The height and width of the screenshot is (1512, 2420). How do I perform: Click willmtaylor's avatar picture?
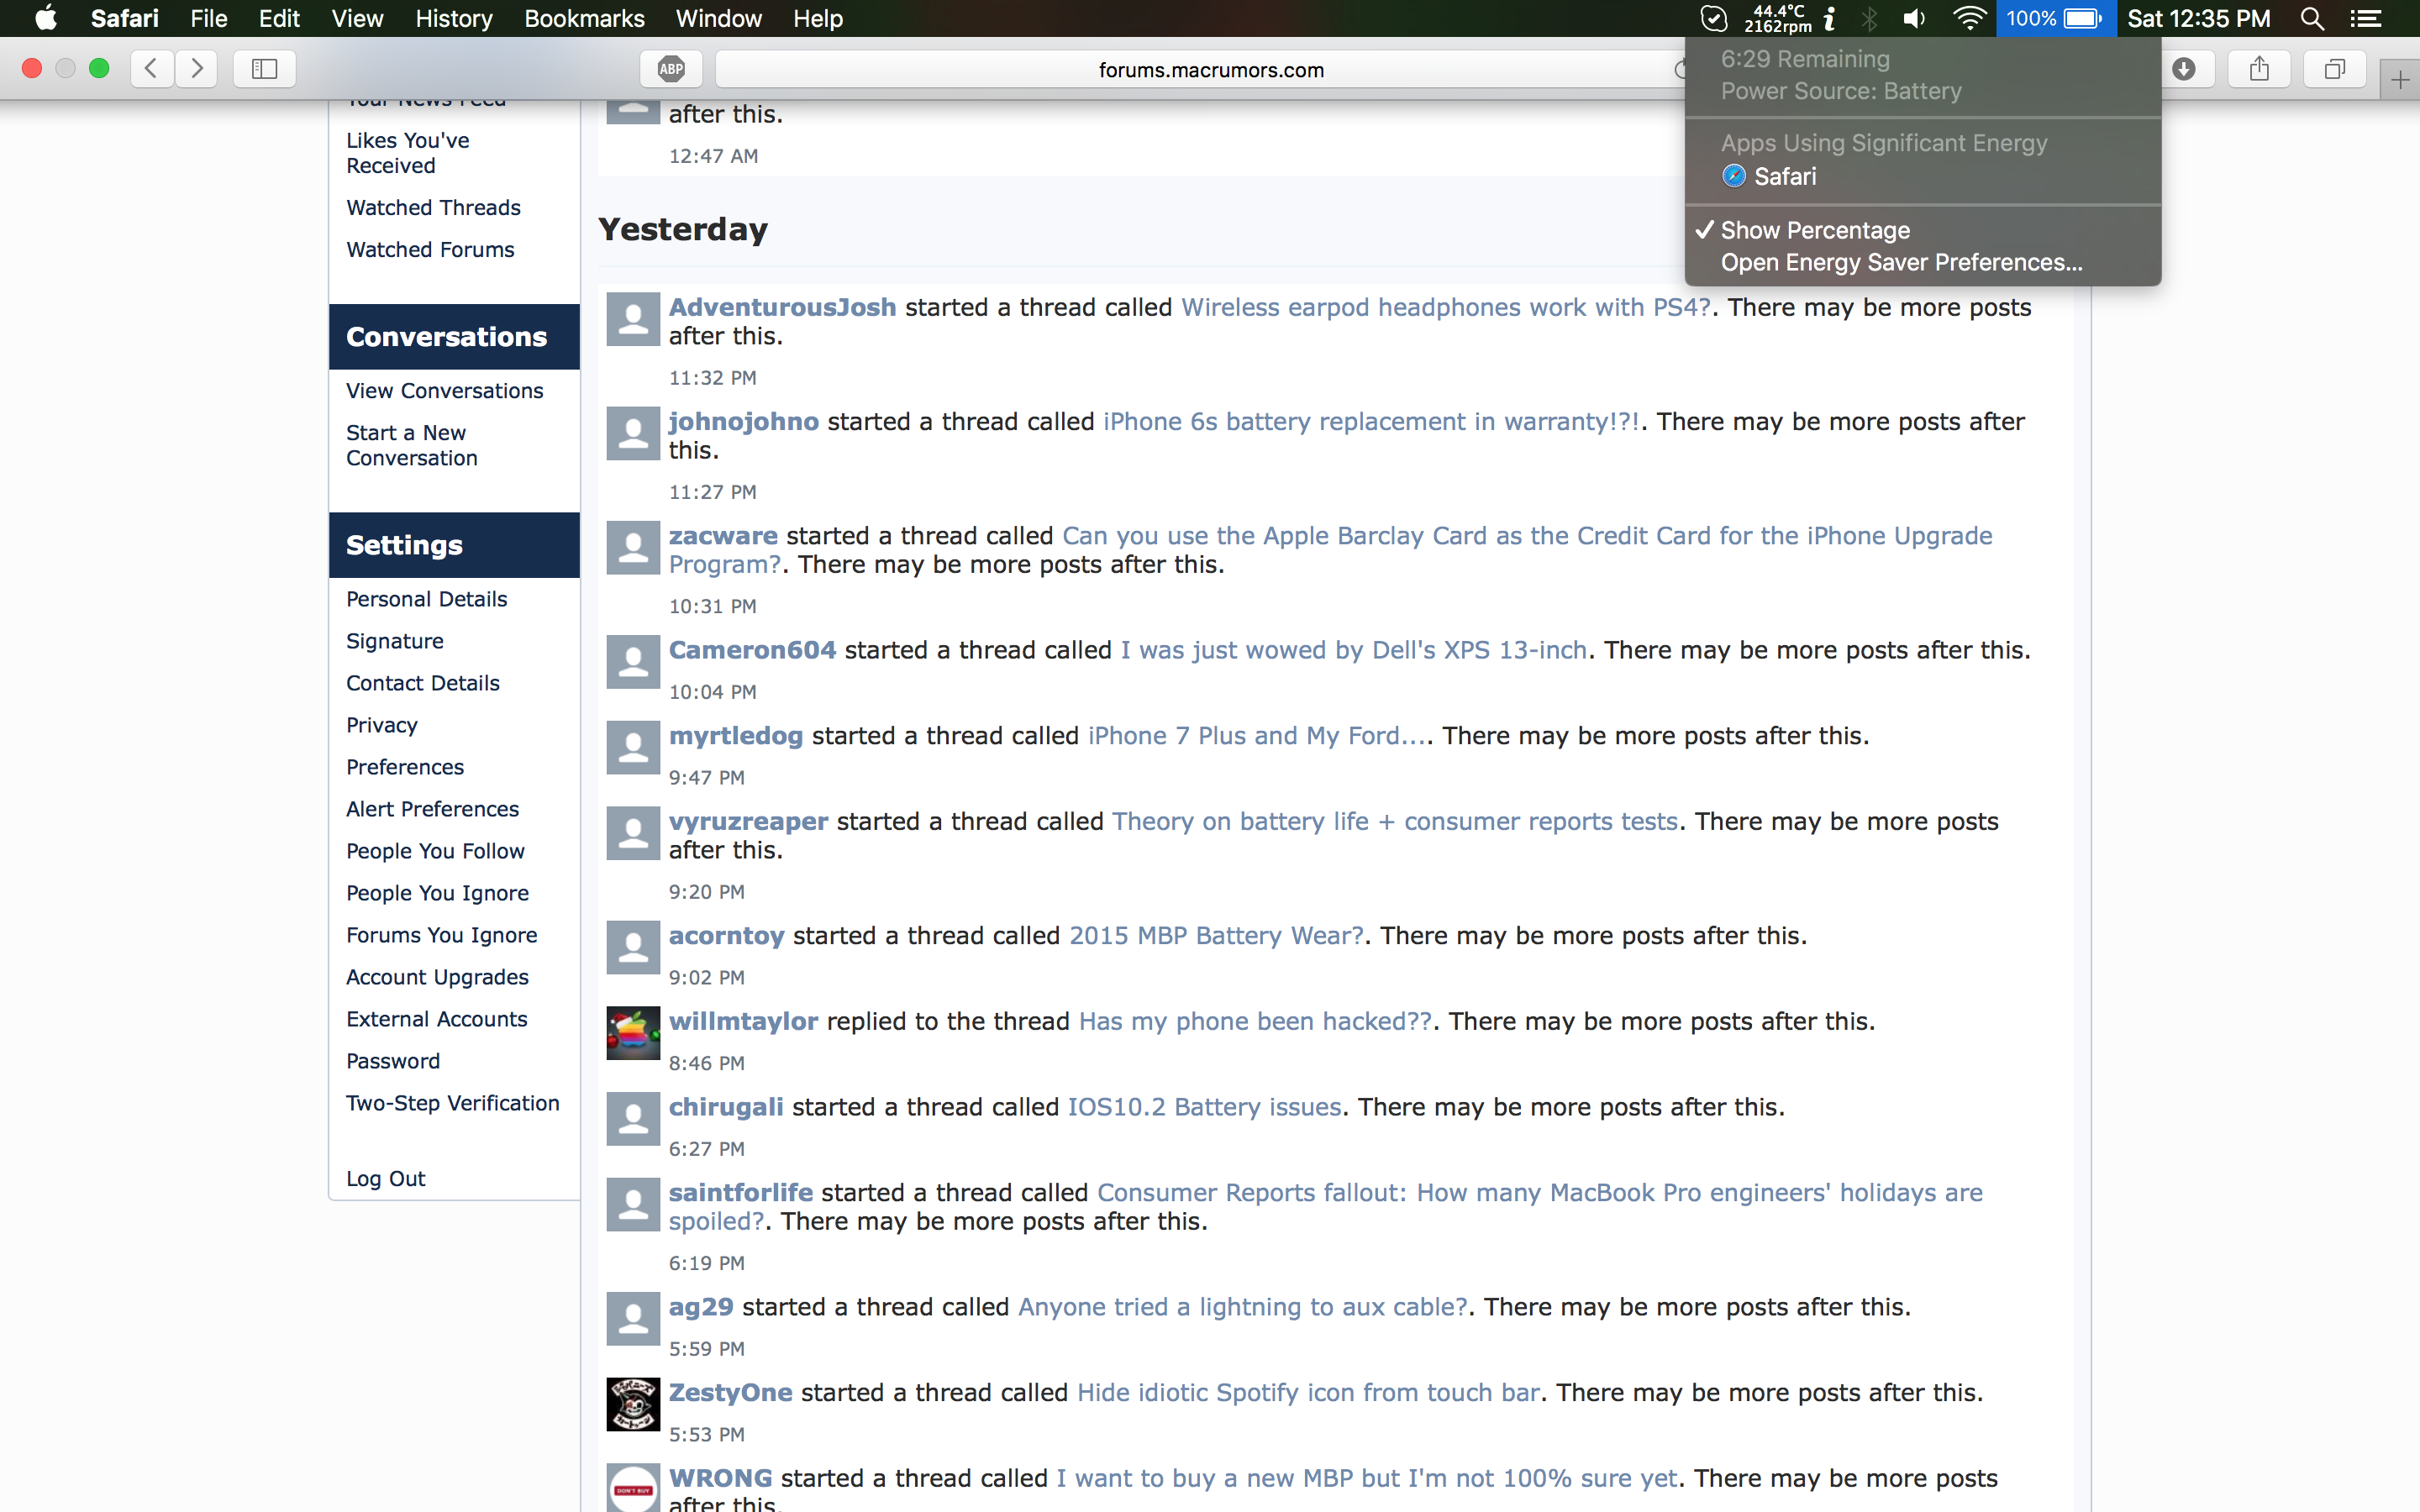(x=633, y=1033)
